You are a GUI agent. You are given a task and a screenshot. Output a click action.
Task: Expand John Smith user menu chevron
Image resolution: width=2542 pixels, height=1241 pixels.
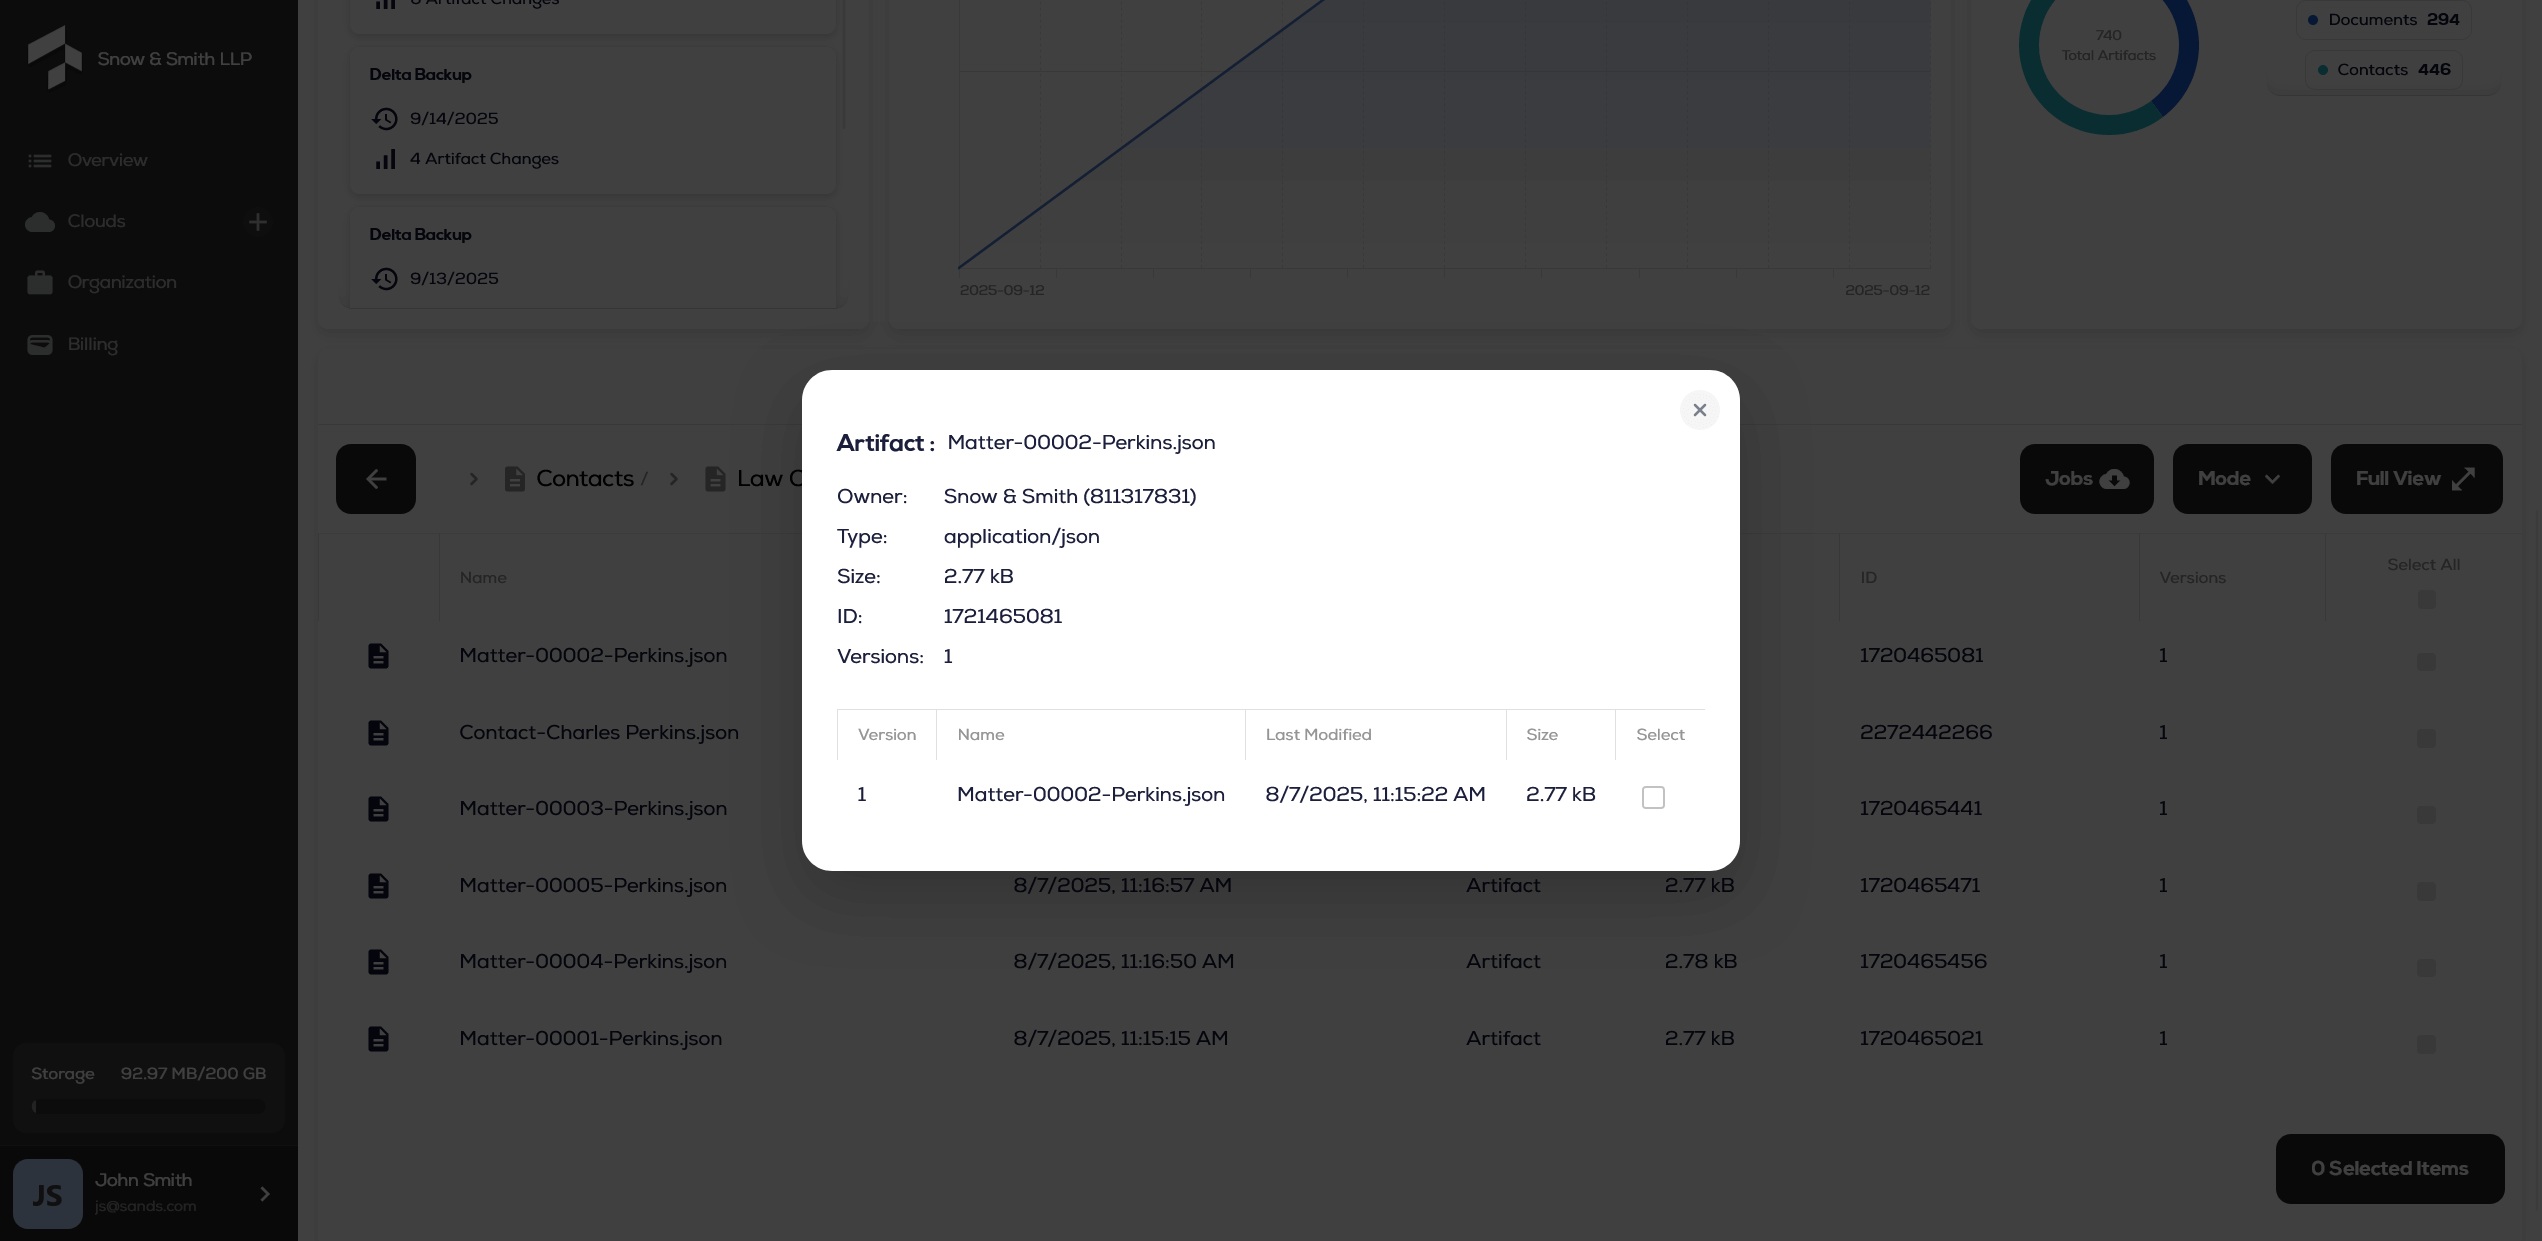coord(265,1194)
